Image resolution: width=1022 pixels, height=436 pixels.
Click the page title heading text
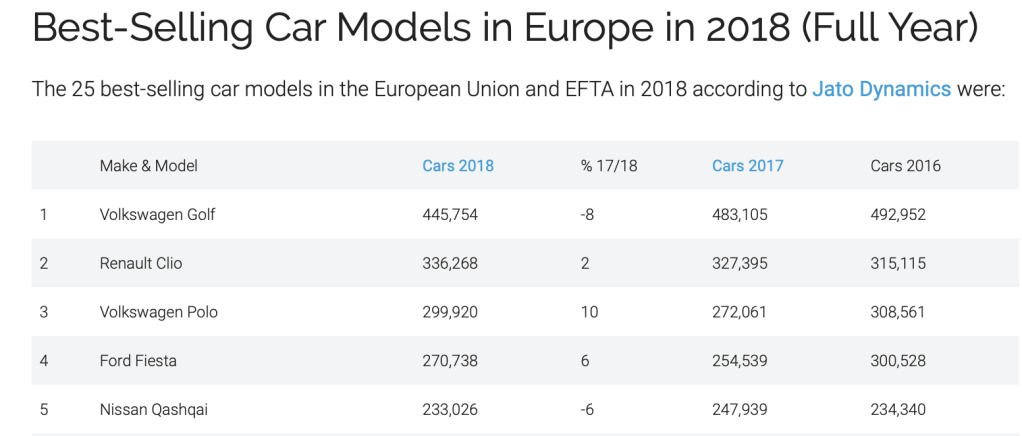click(x=504, y=28)
